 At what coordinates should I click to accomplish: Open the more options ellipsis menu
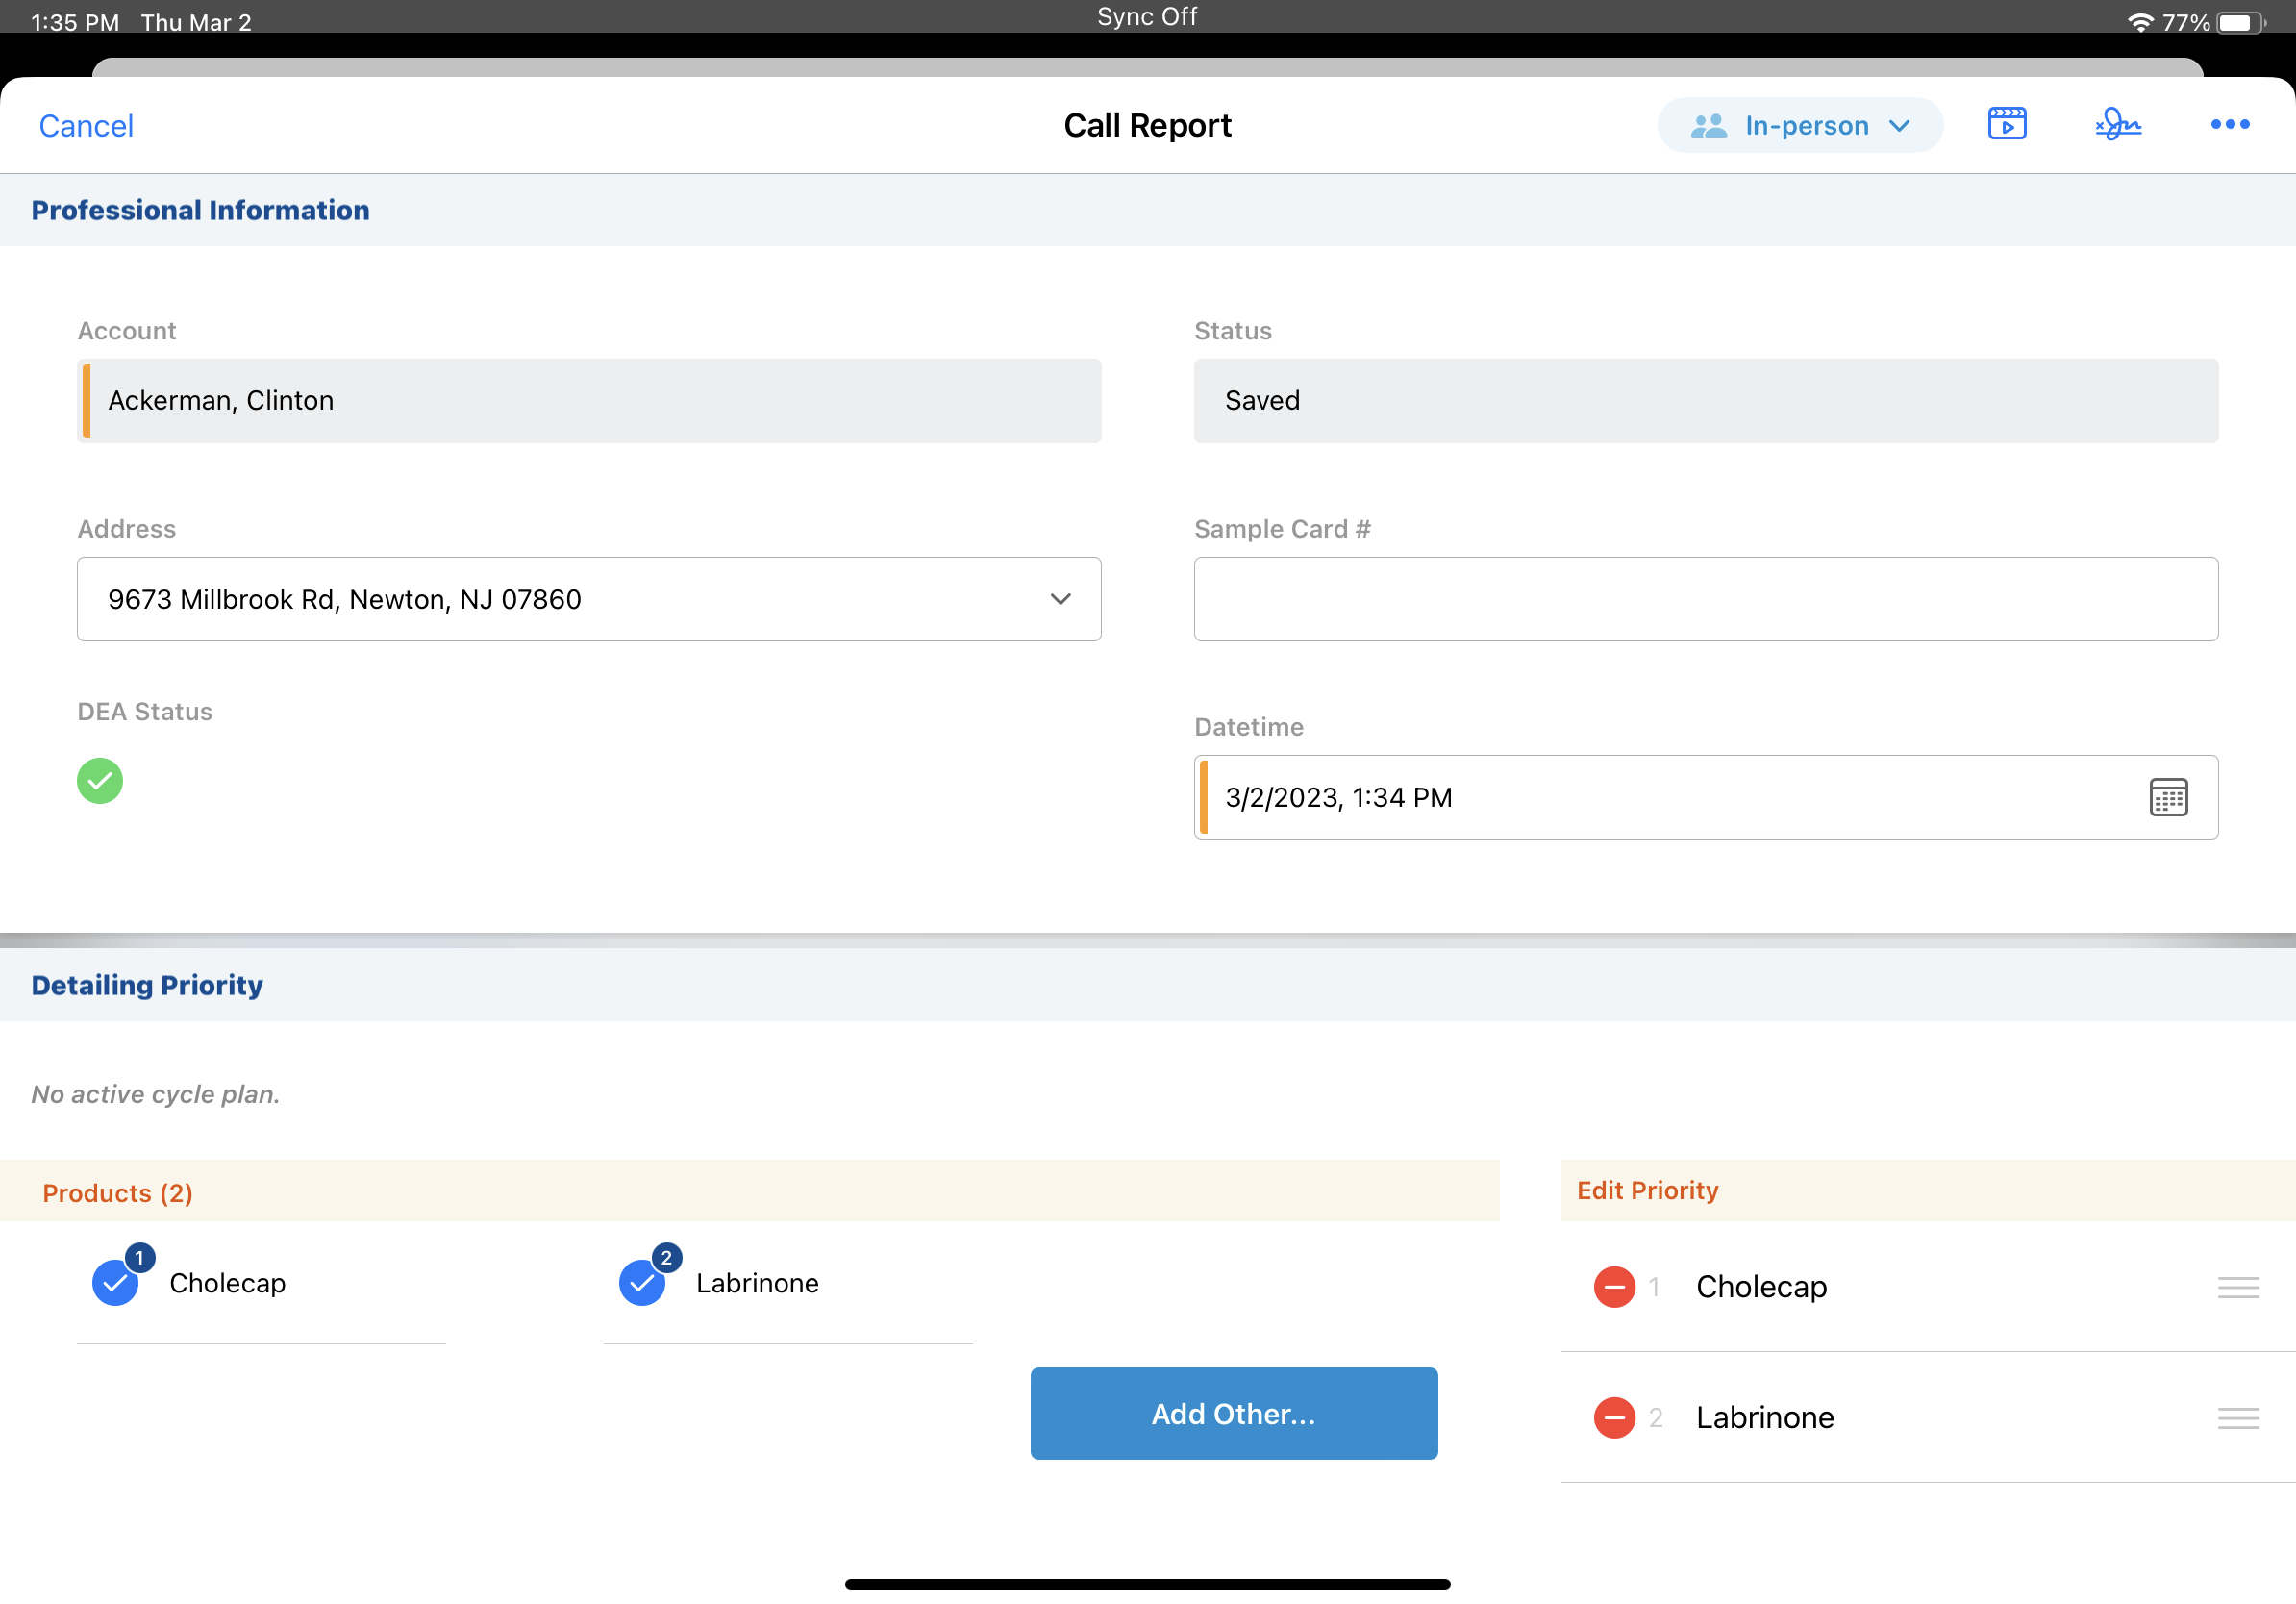pos(2229,124)
